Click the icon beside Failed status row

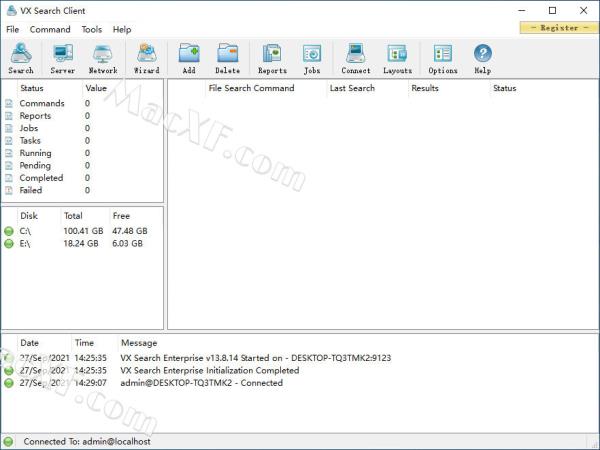point(9,190)
